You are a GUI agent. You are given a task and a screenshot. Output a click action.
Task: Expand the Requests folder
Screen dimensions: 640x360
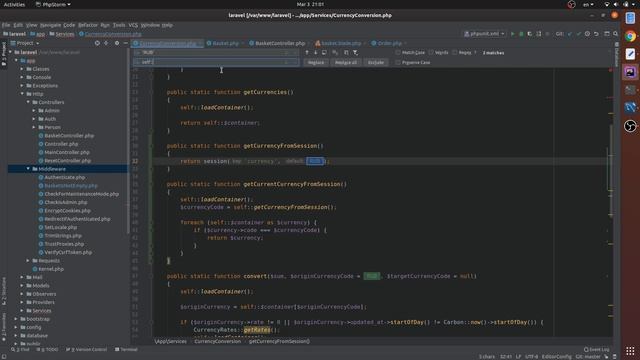(x=28, y=260)
